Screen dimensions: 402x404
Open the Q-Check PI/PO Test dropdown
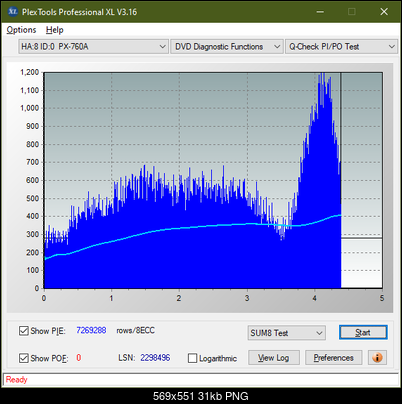(x=341, y=47)
